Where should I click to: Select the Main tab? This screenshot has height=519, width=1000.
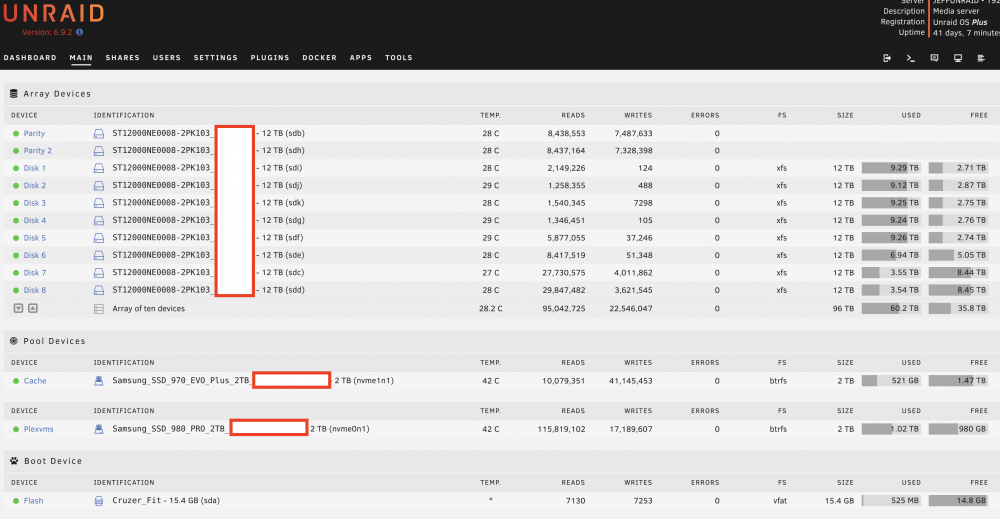click(81, 57)
